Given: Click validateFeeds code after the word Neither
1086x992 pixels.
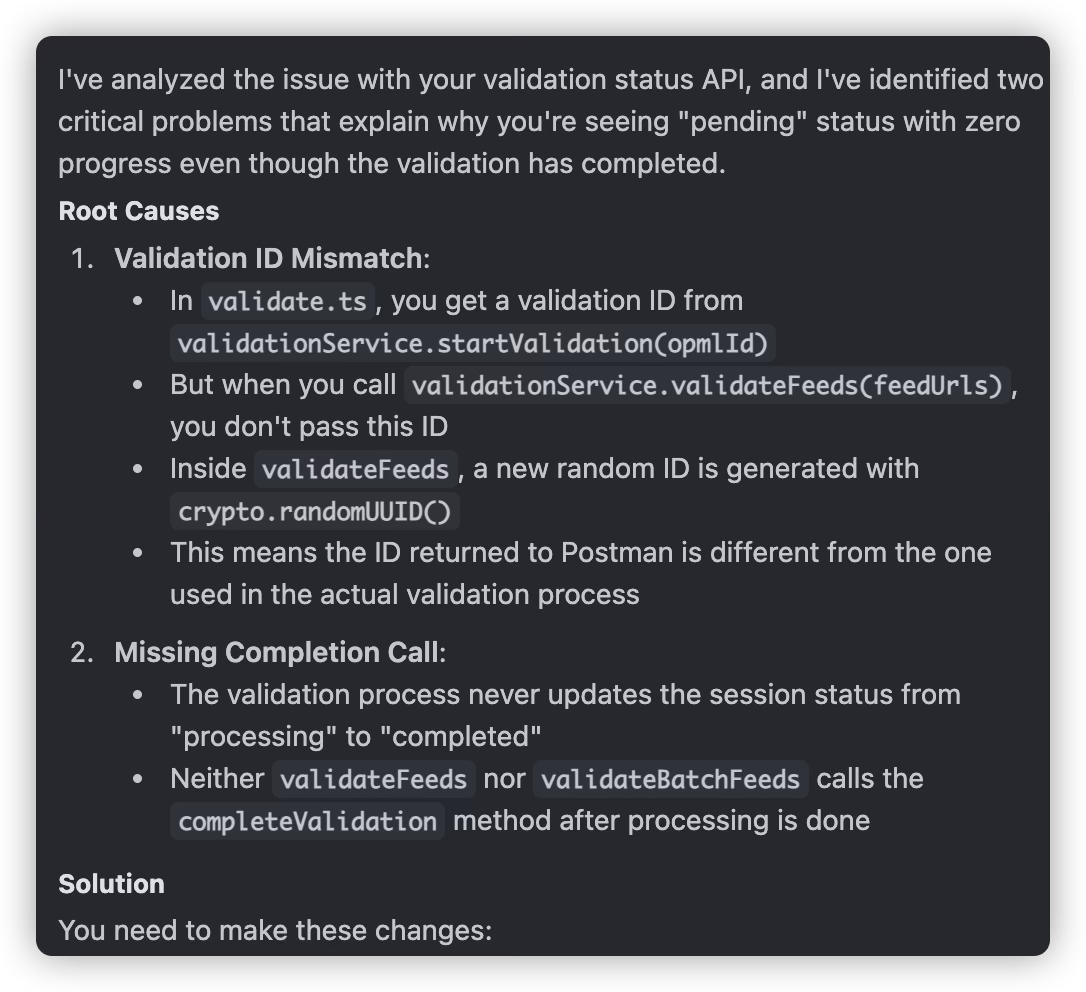Looking at the screenshot, I should (x=373, y=779).
